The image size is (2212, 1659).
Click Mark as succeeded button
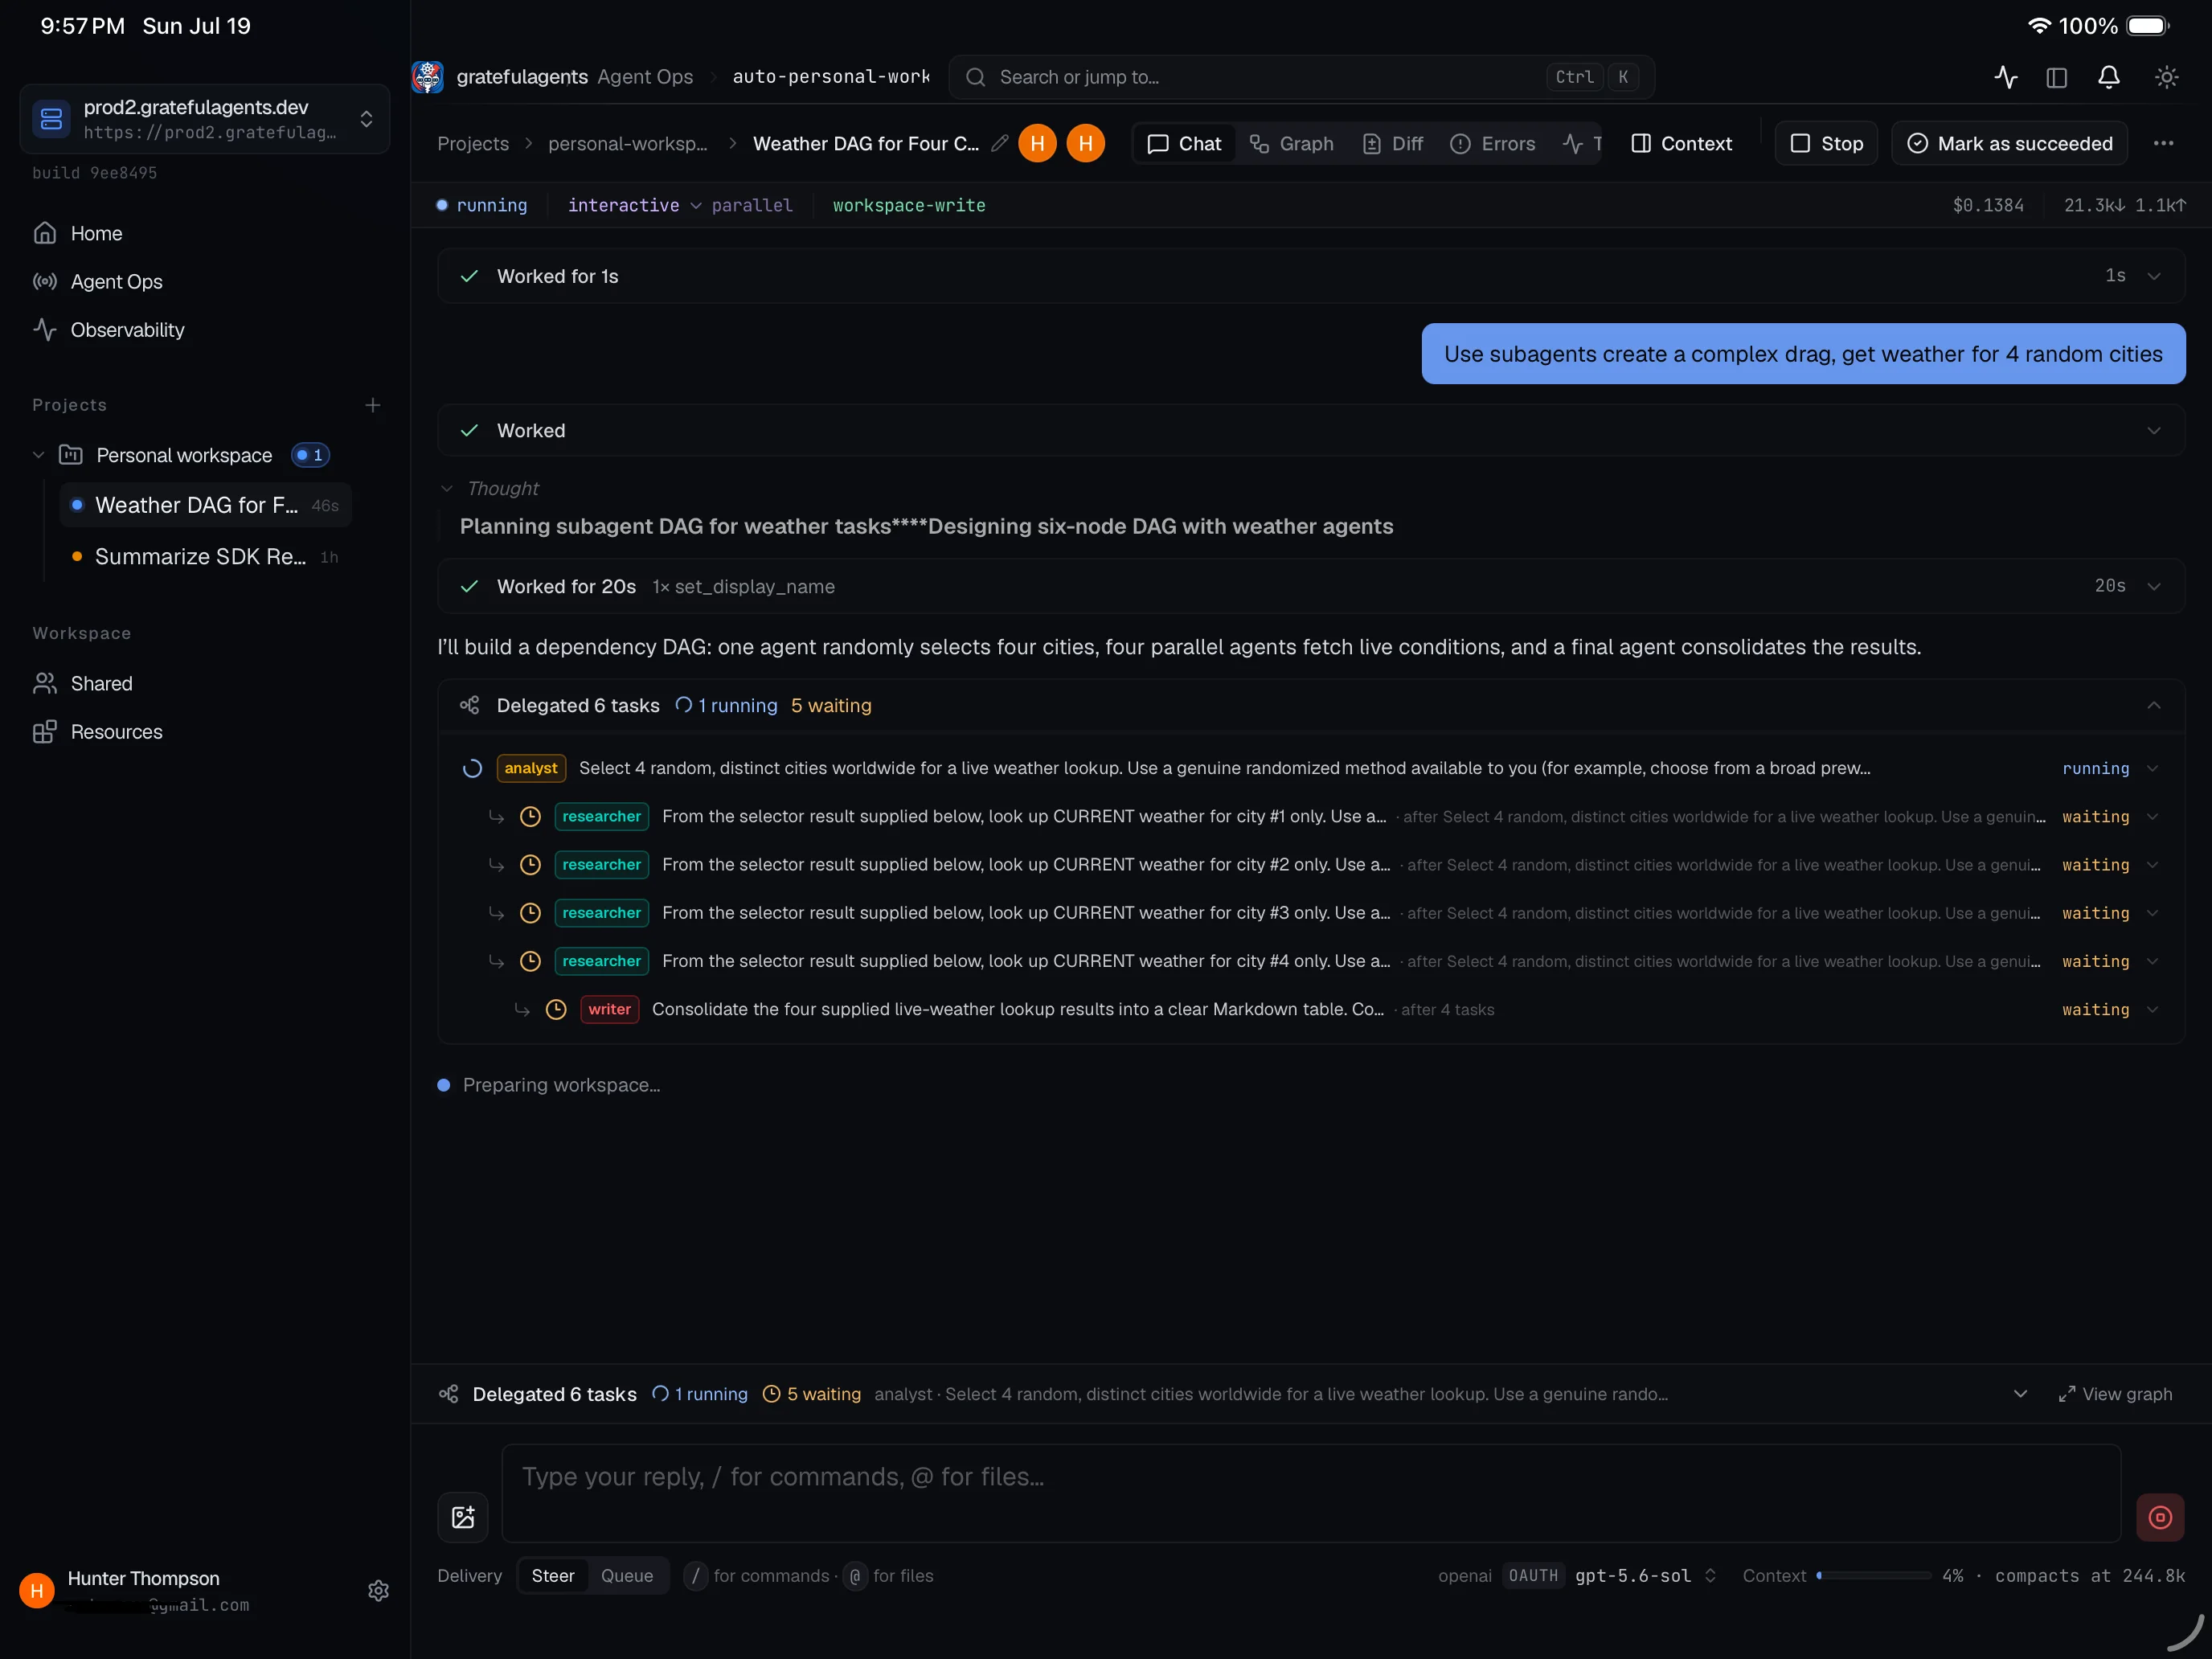click(2009, 143)
